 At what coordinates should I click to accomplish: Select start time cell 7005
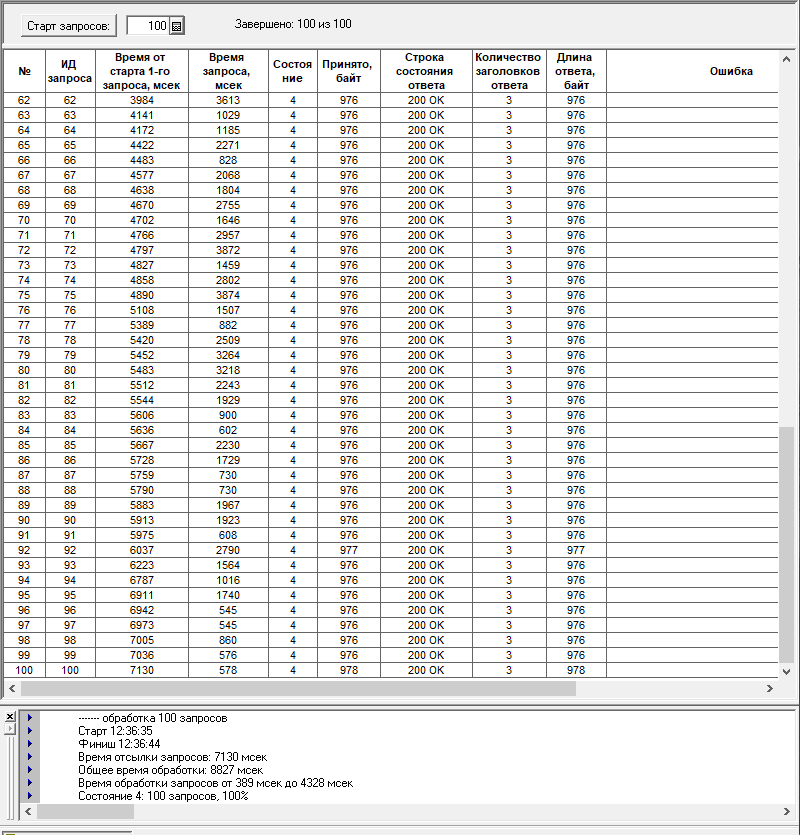(x=142, y=640)
